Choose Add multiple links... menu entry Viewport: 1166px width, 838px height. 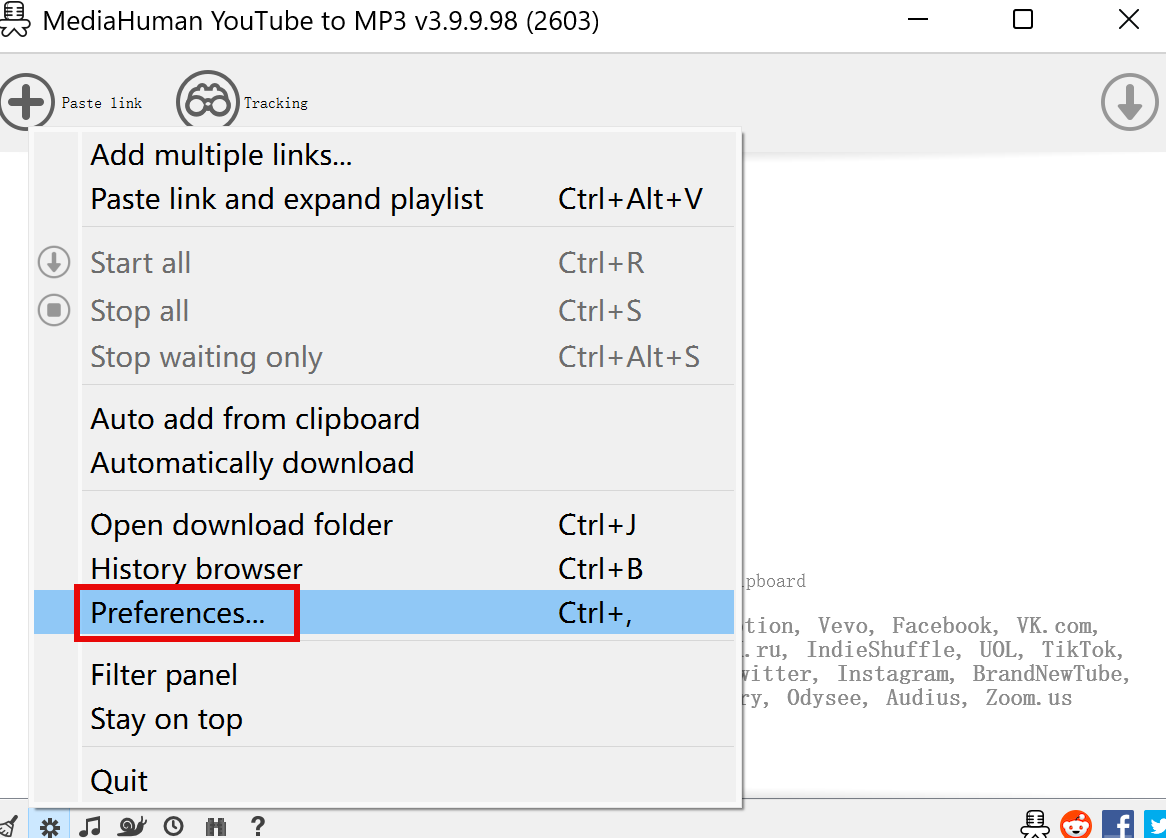[x=221, y=155]
